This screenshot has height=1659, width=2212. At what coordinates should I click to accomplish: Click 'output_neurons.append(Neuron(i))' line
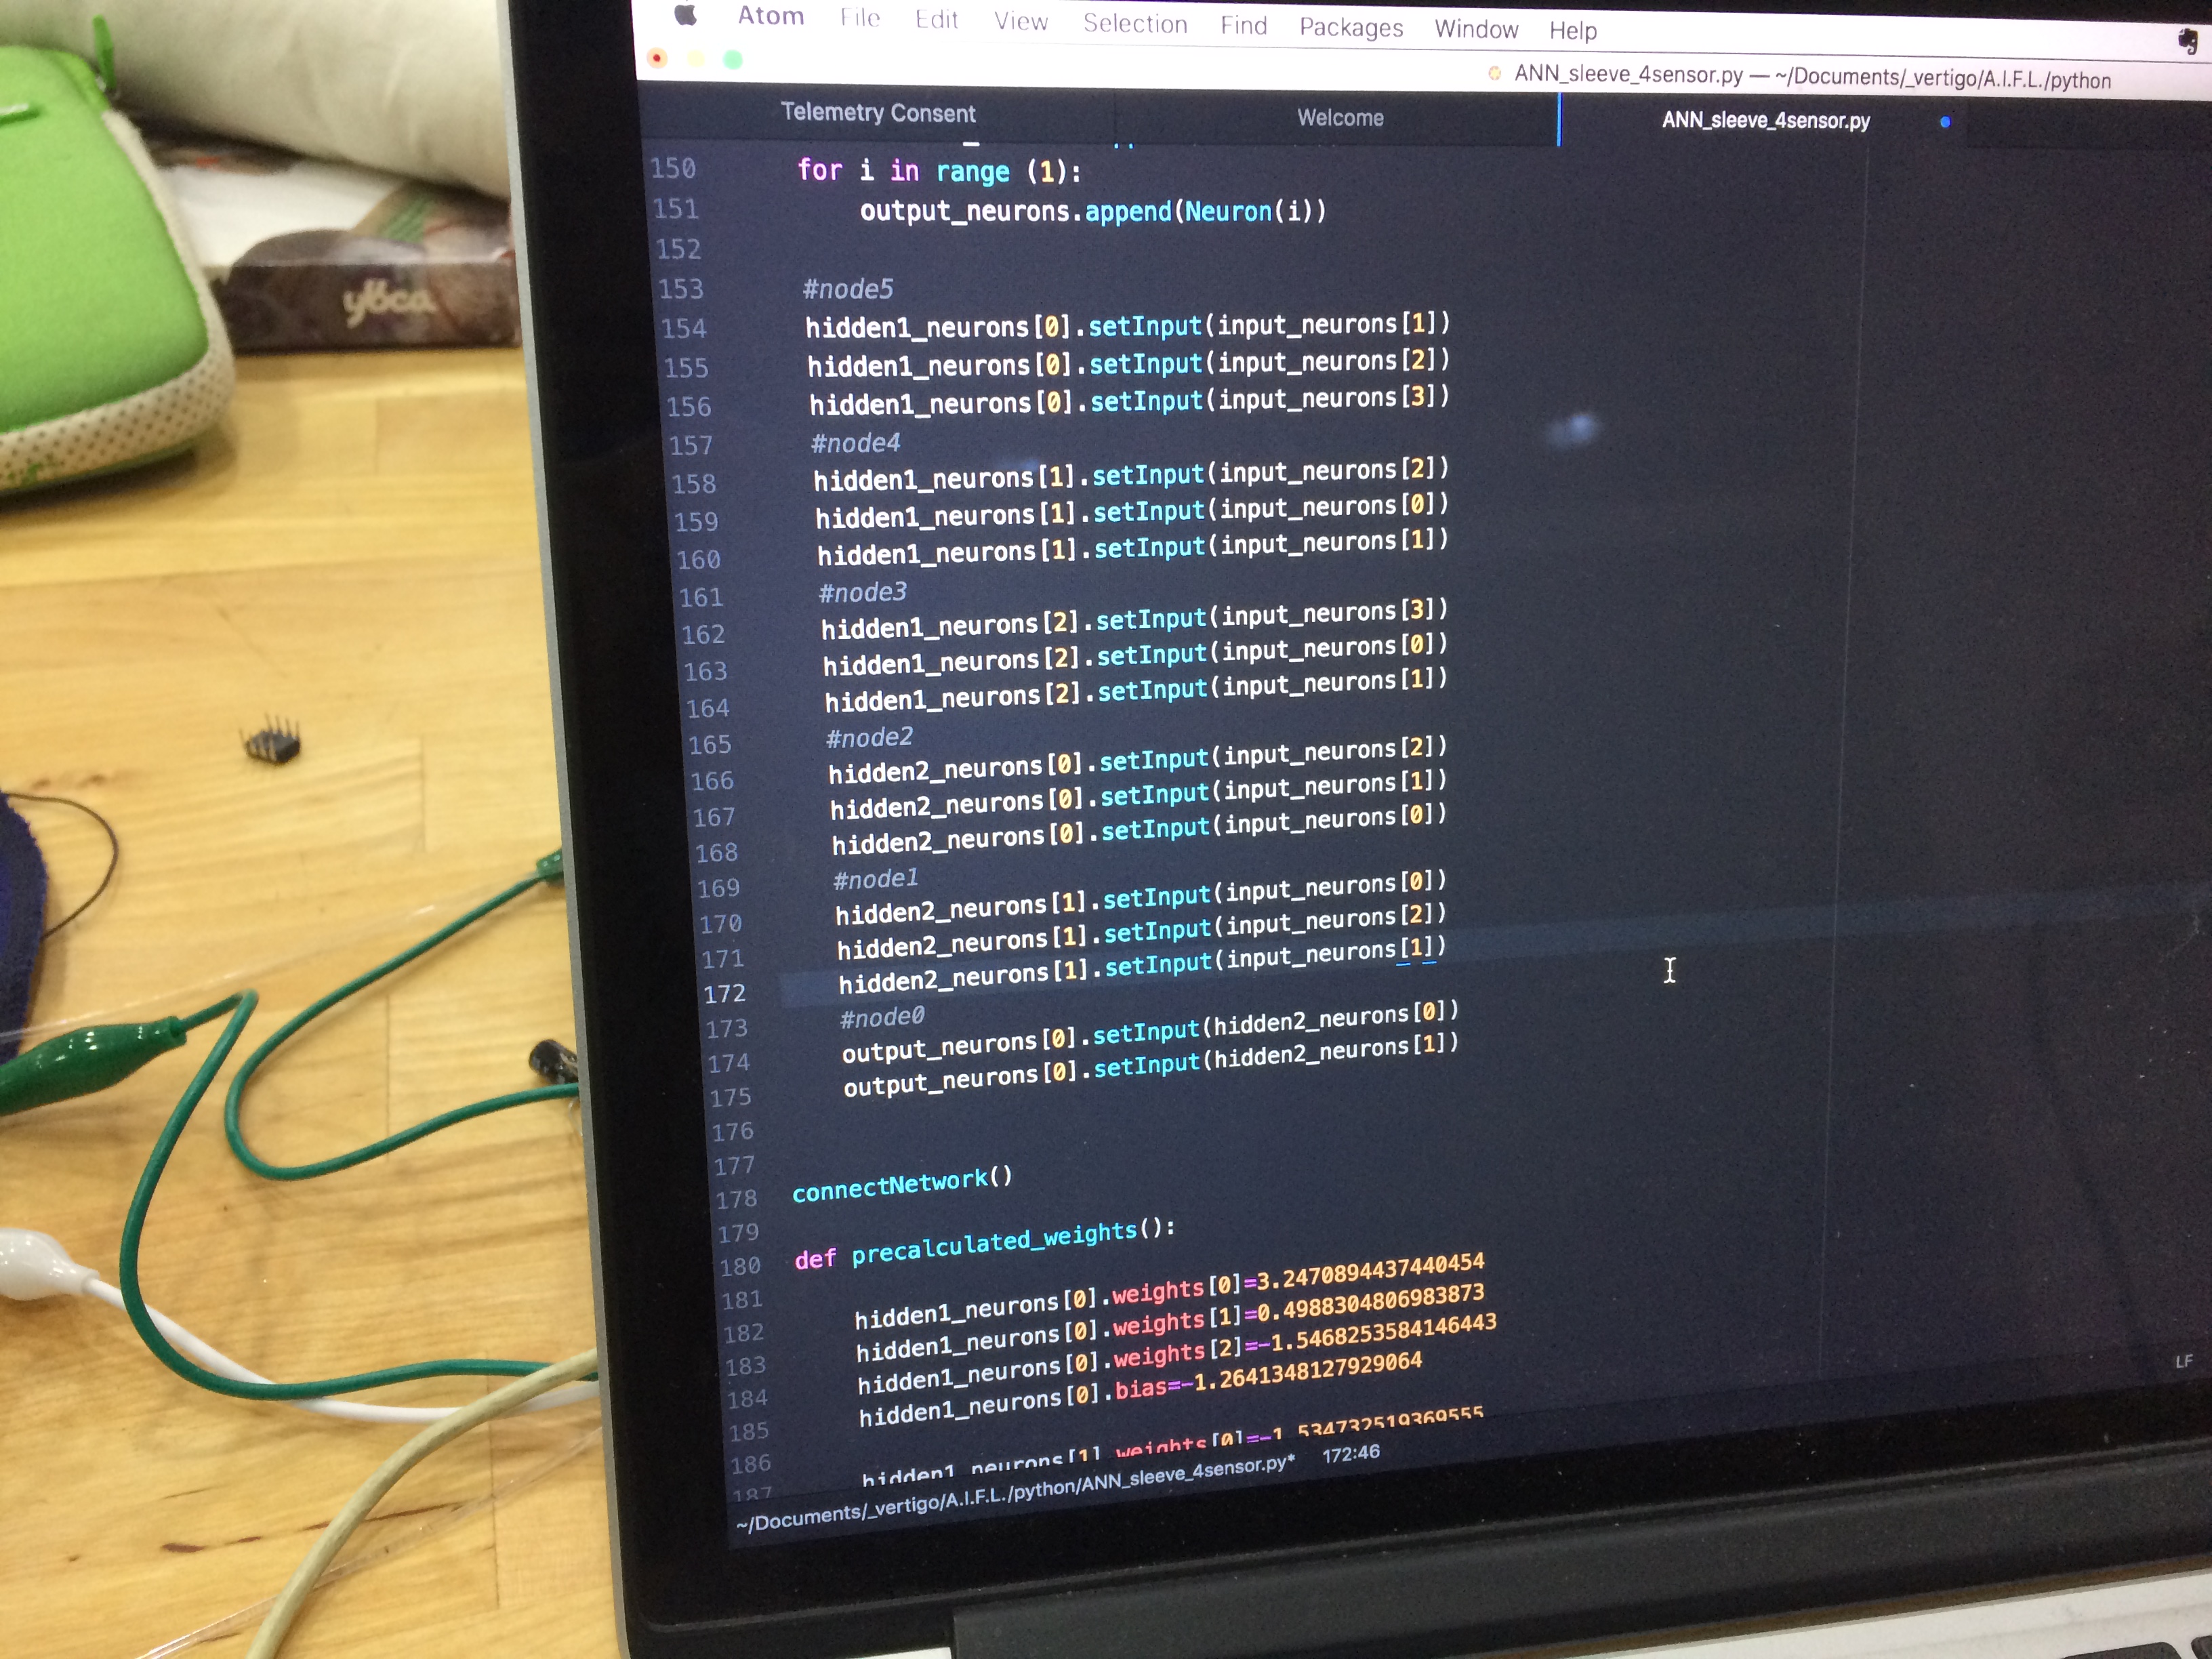coord(1093,211)
